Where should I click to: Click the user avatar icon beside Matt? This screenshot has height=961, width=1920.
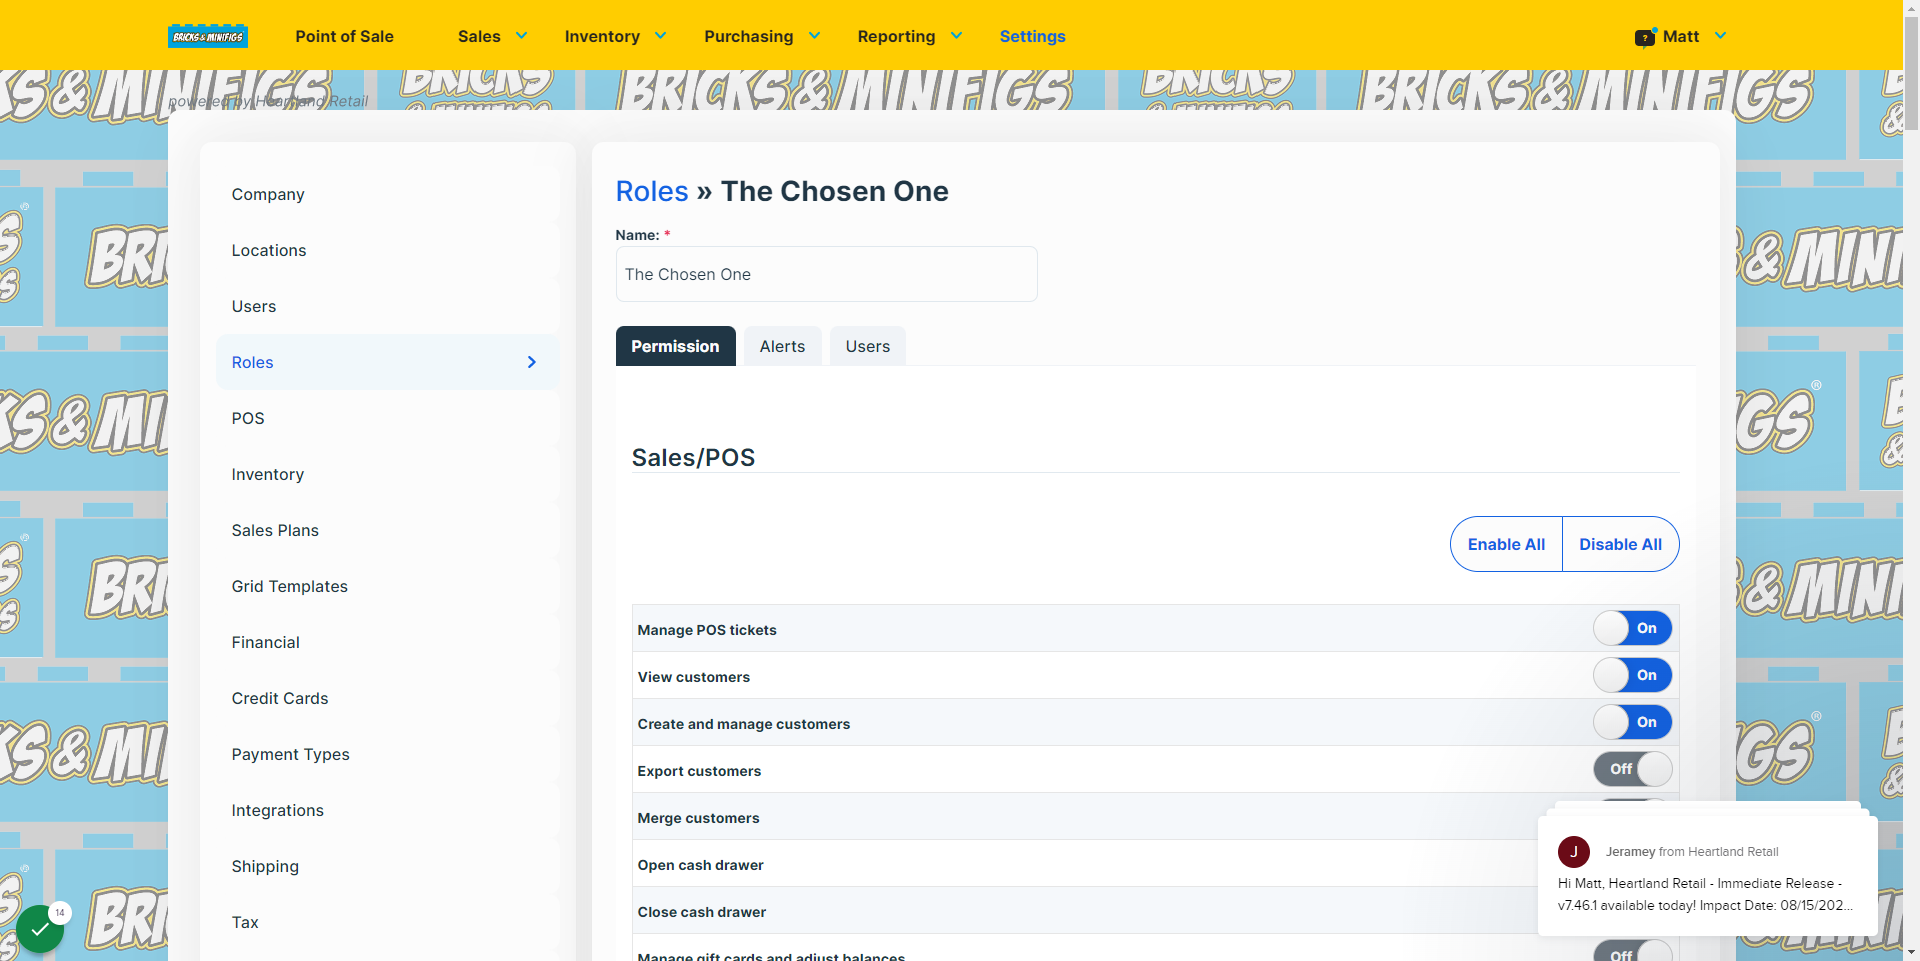(1645, 37)
